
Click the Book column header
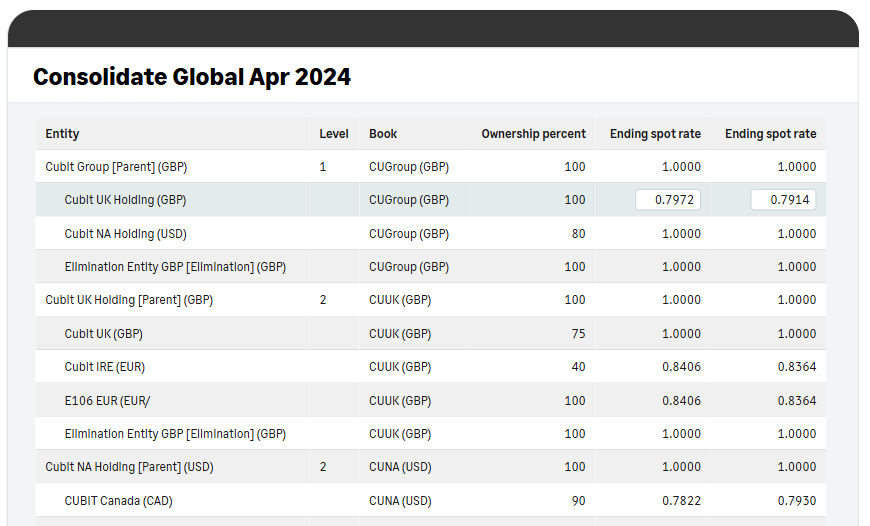coord(383,134)
